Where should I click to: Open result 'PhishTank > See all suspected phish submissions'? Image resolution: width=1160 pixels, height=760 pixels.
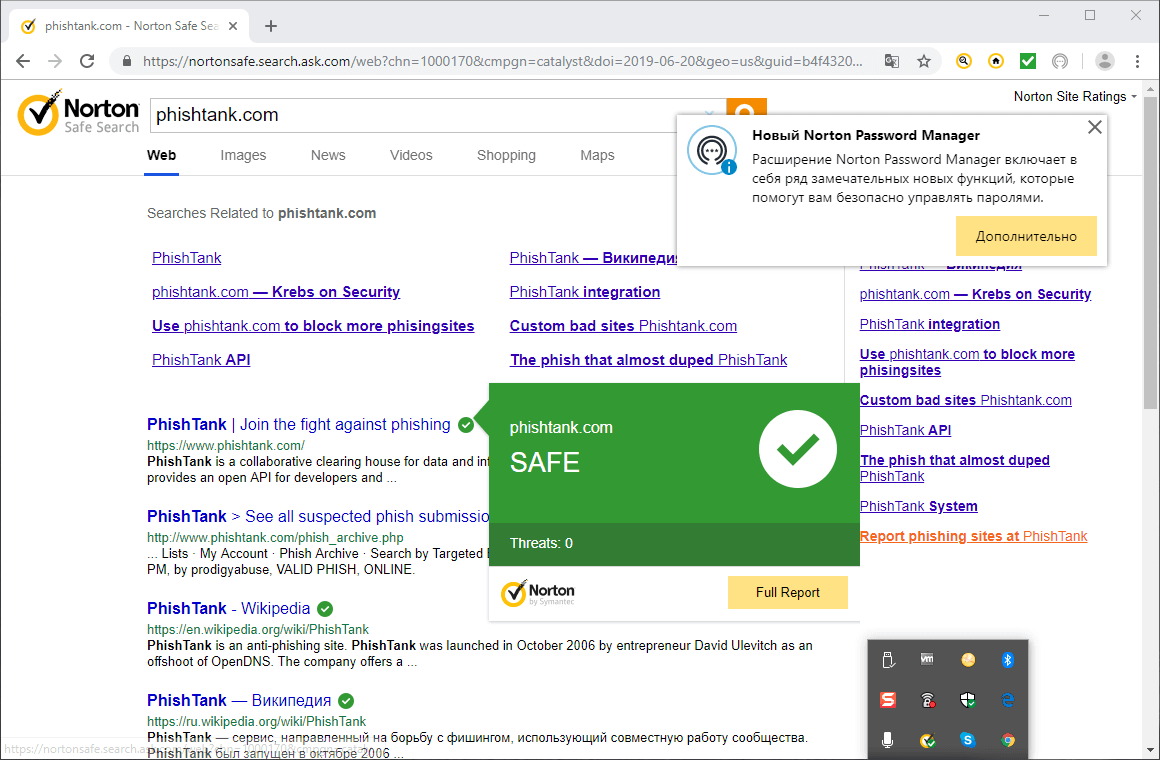[x=317, y=517]
